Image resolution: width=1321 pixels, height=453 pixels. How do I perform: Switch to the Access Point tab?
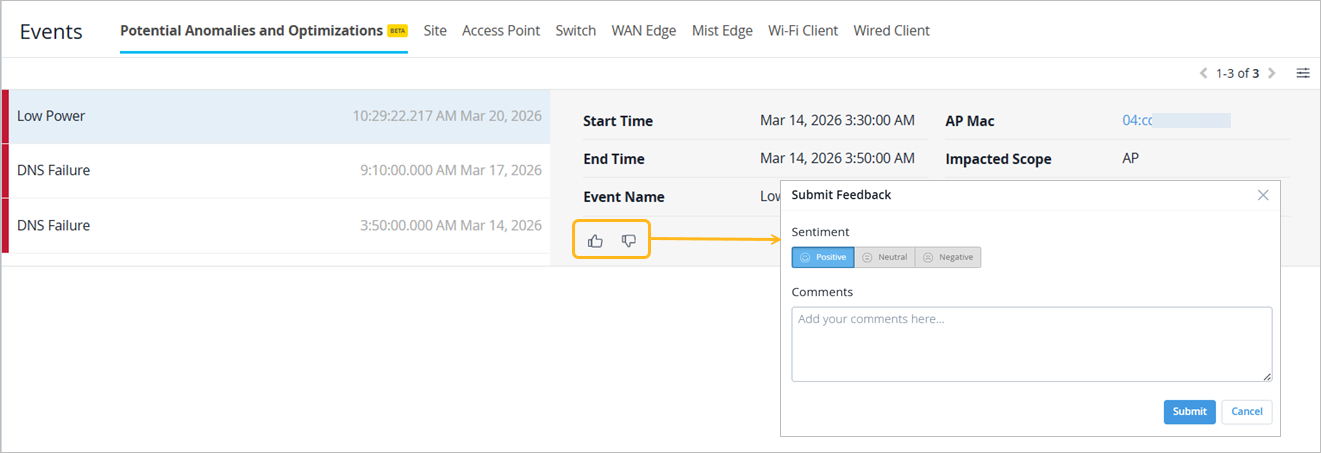(501, 31)
